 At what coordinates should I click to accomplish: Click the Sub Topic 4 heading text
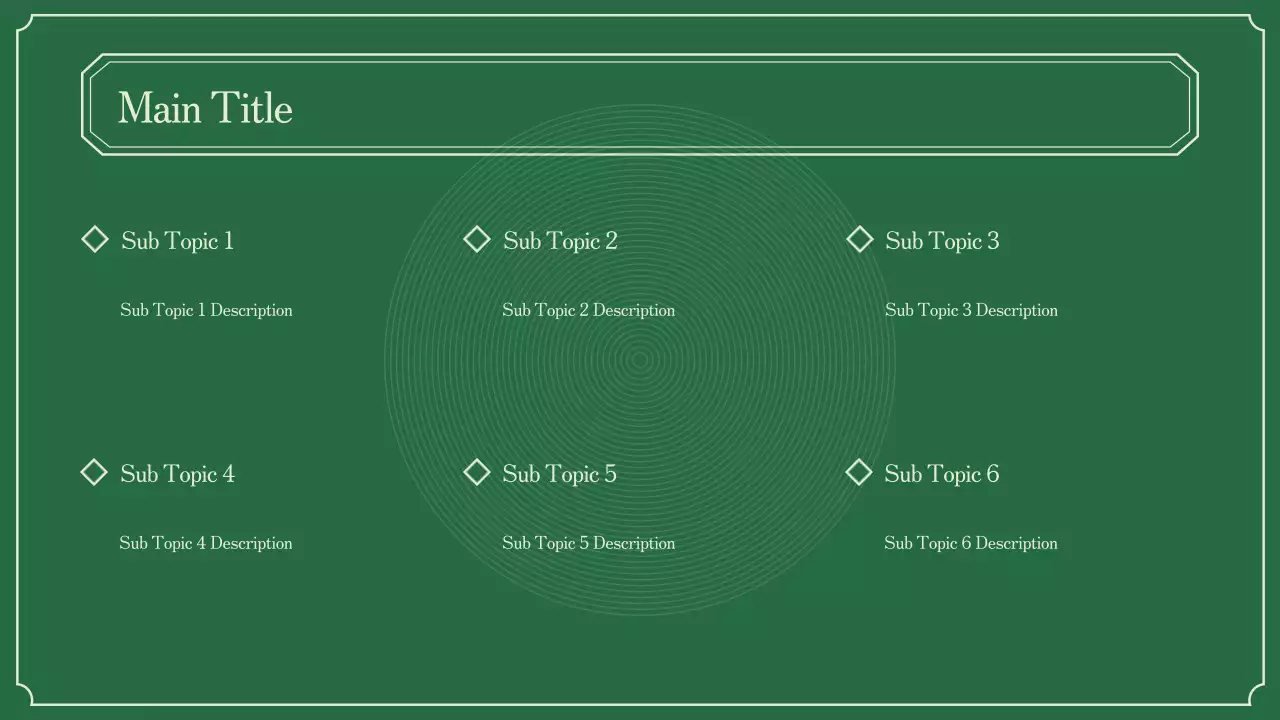coord(177,474)
